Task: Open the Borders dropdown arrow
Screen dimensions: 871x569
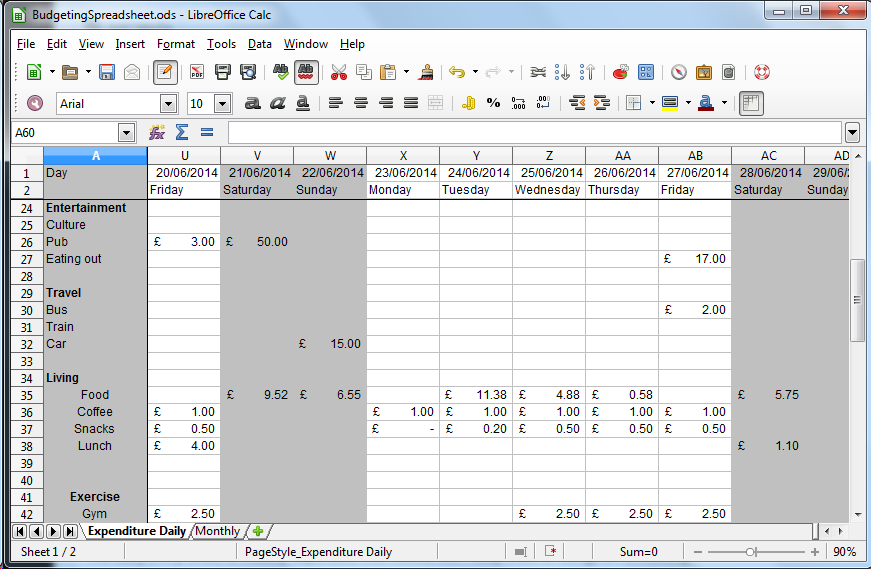Action: pyautogui.click(x=652, y=103)
